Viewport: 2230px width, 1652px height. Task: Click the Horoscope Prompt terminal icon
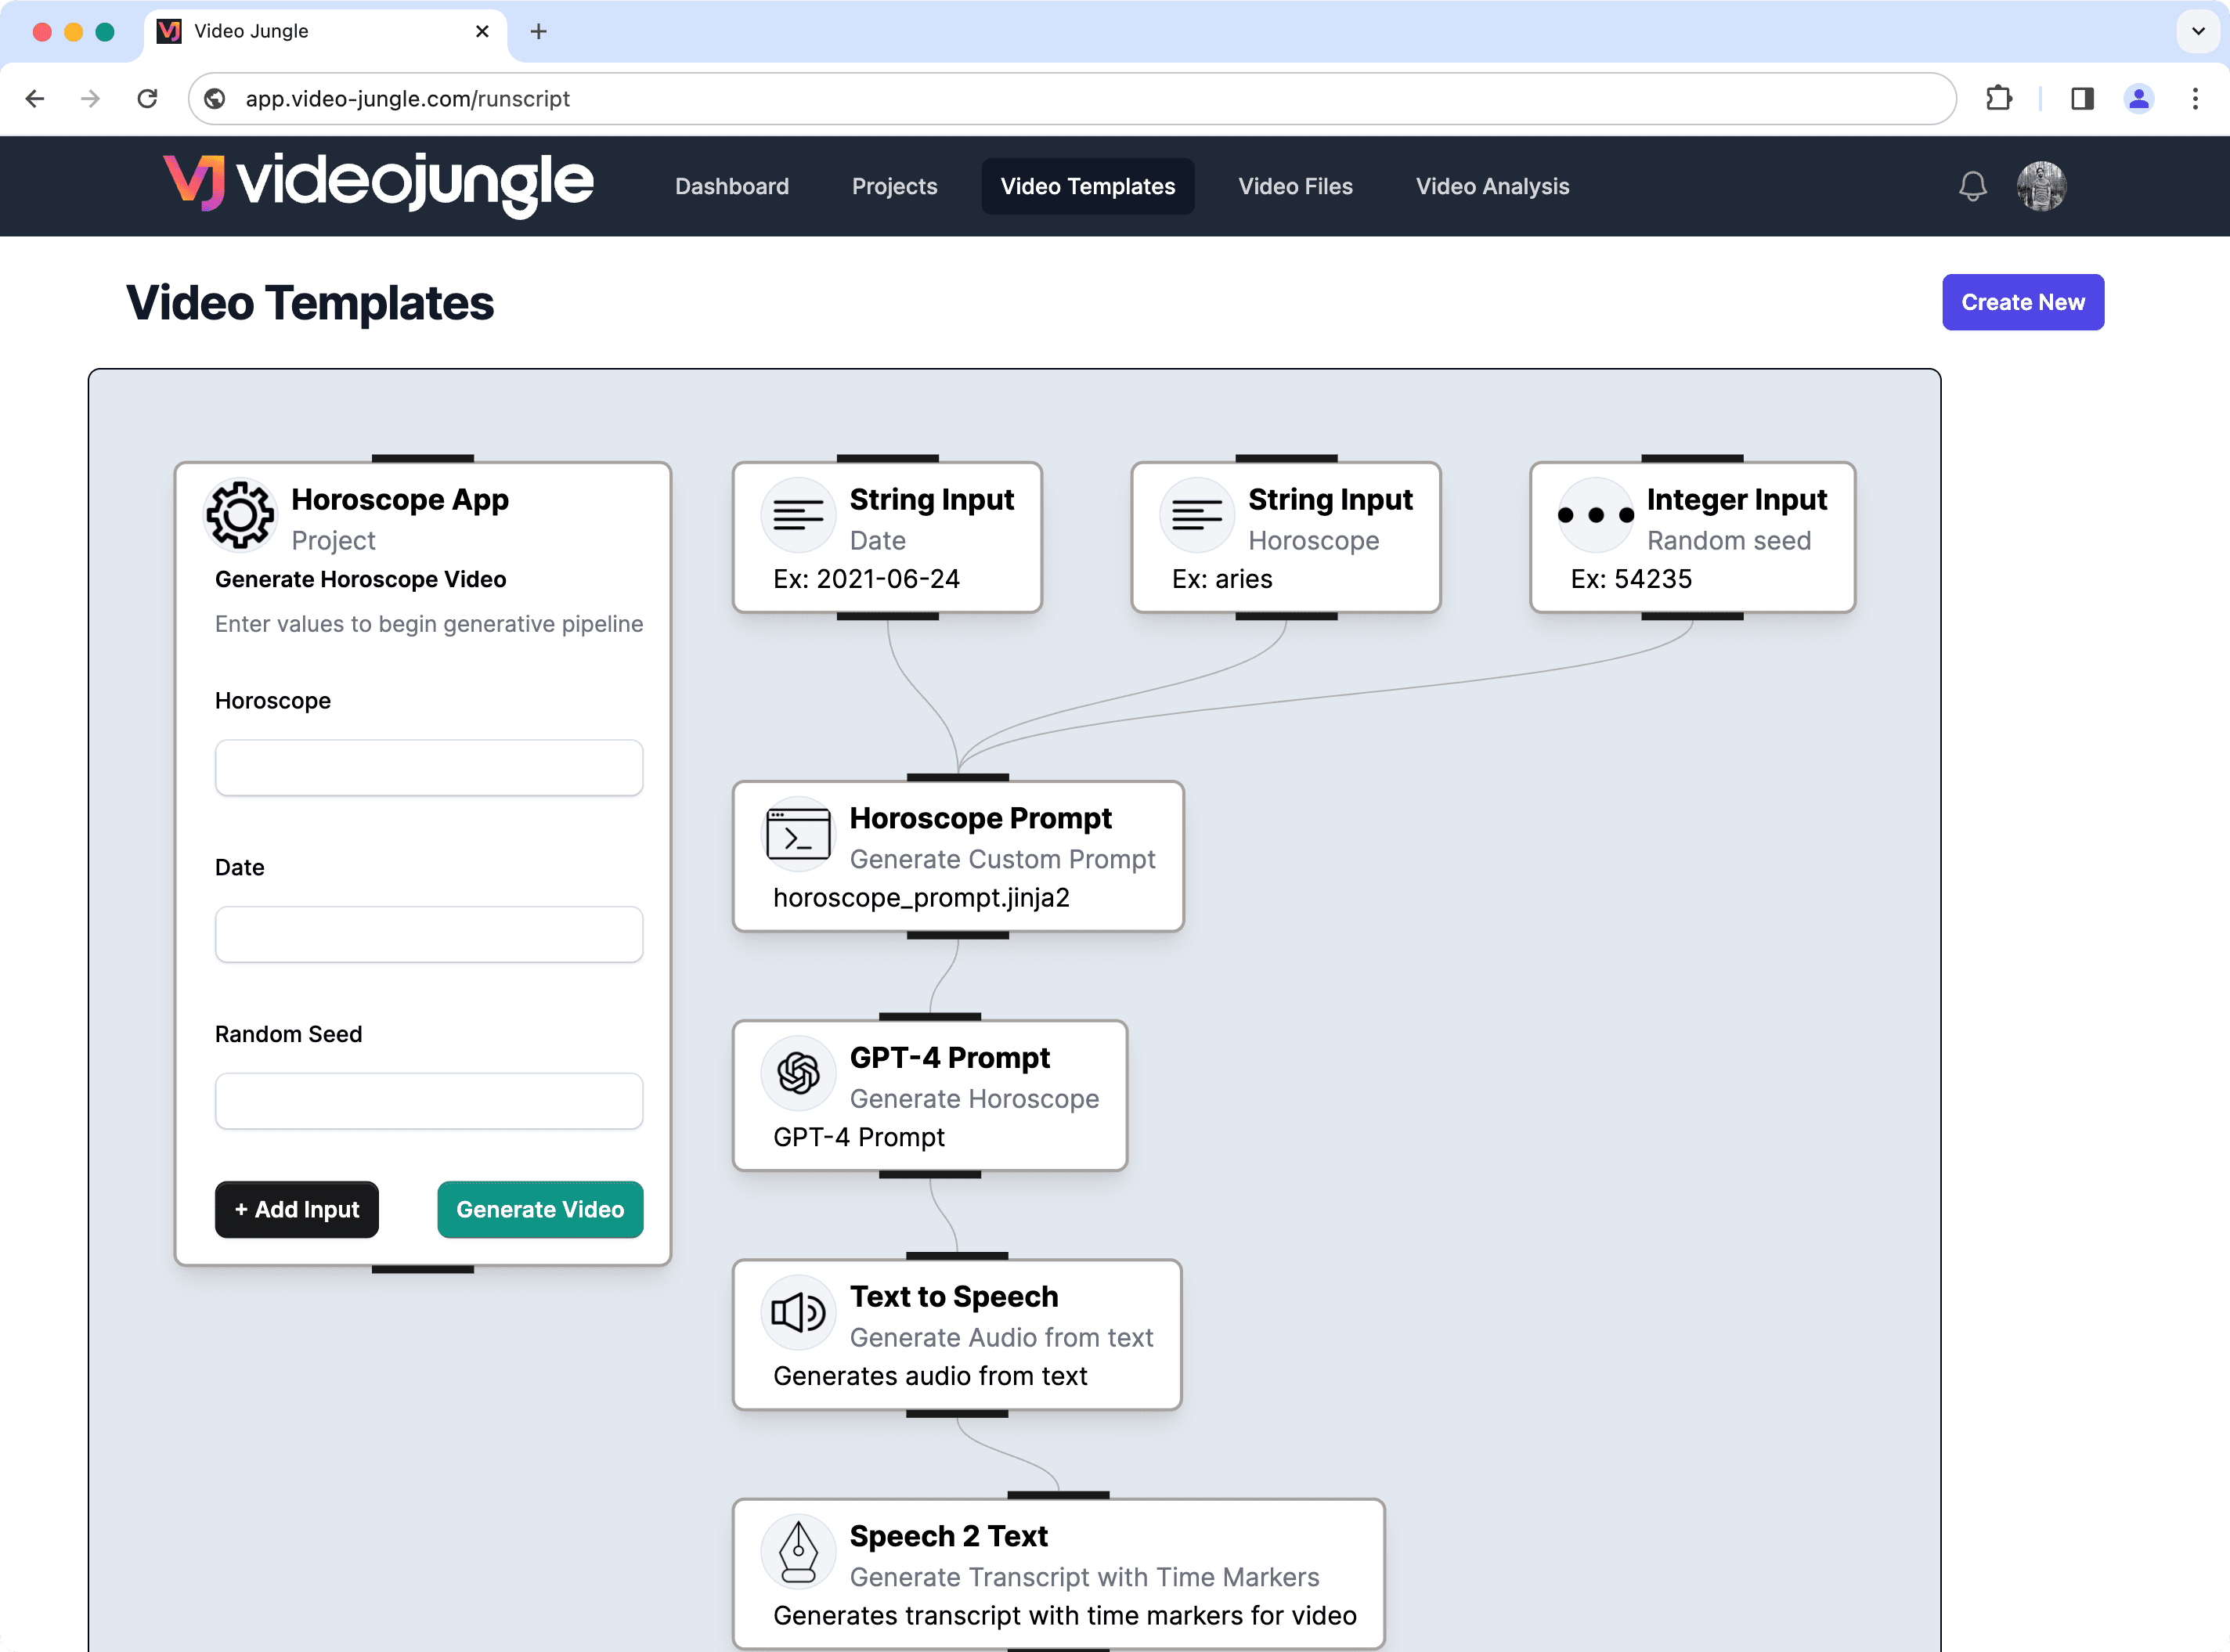click(798, 834)
